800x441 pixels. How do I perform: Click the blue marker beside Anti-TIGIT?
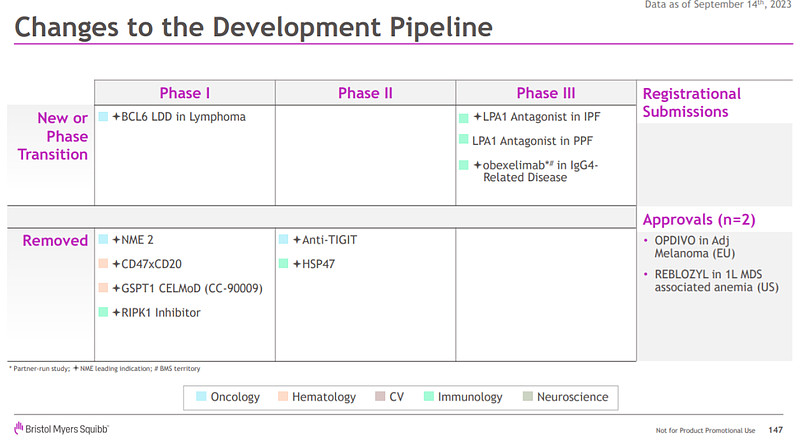pyautogui.click(x=284, y=241)
